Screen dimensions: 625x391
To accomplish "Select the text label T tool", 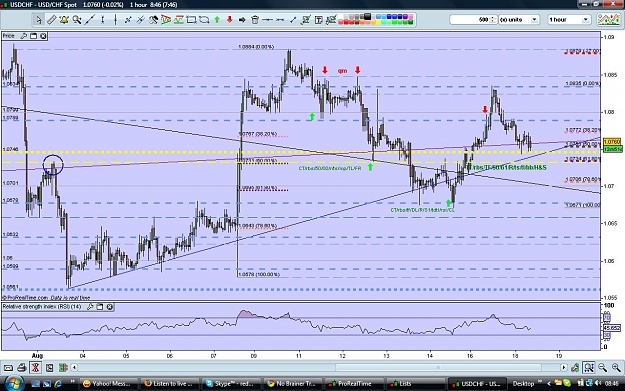I will (318, 20).
